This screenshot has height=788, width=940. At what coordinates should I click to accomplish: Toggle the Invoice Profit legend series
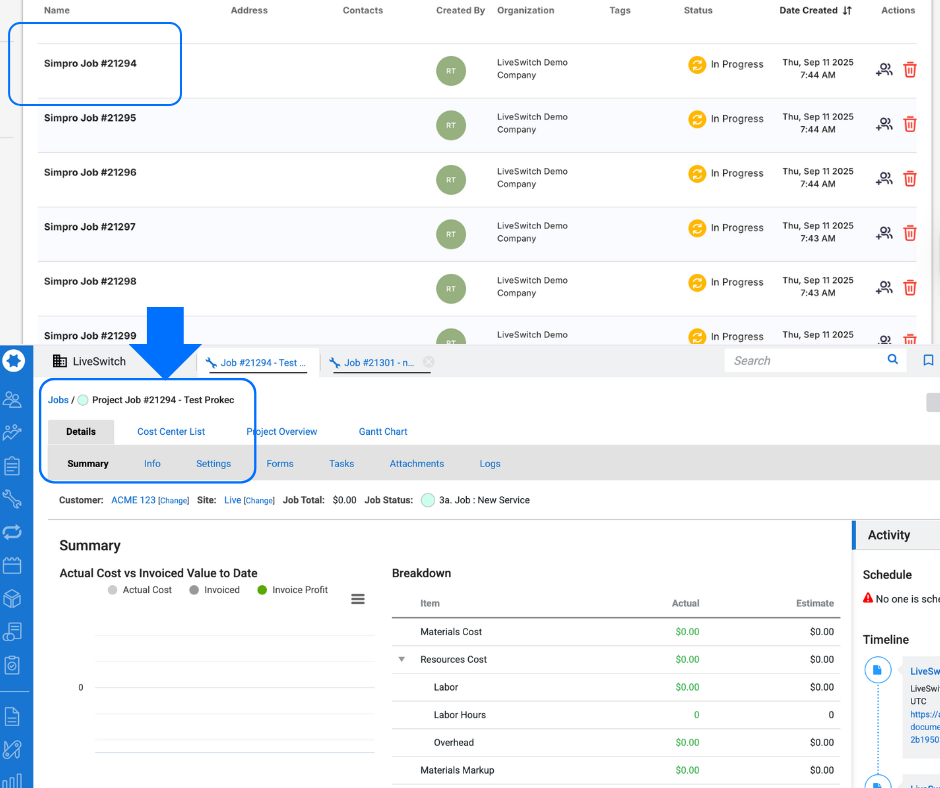click(293, 590)
